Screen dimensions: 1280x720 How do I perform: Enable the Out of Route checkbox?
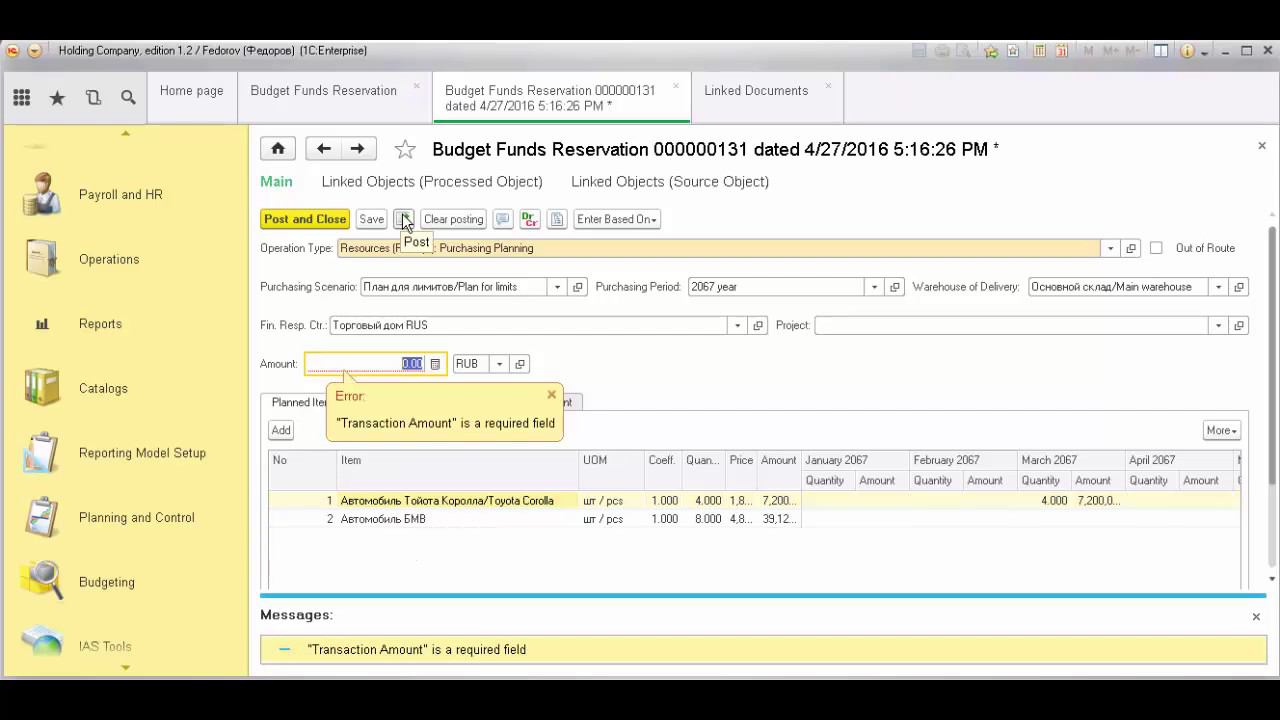[x=1156, y=248]
